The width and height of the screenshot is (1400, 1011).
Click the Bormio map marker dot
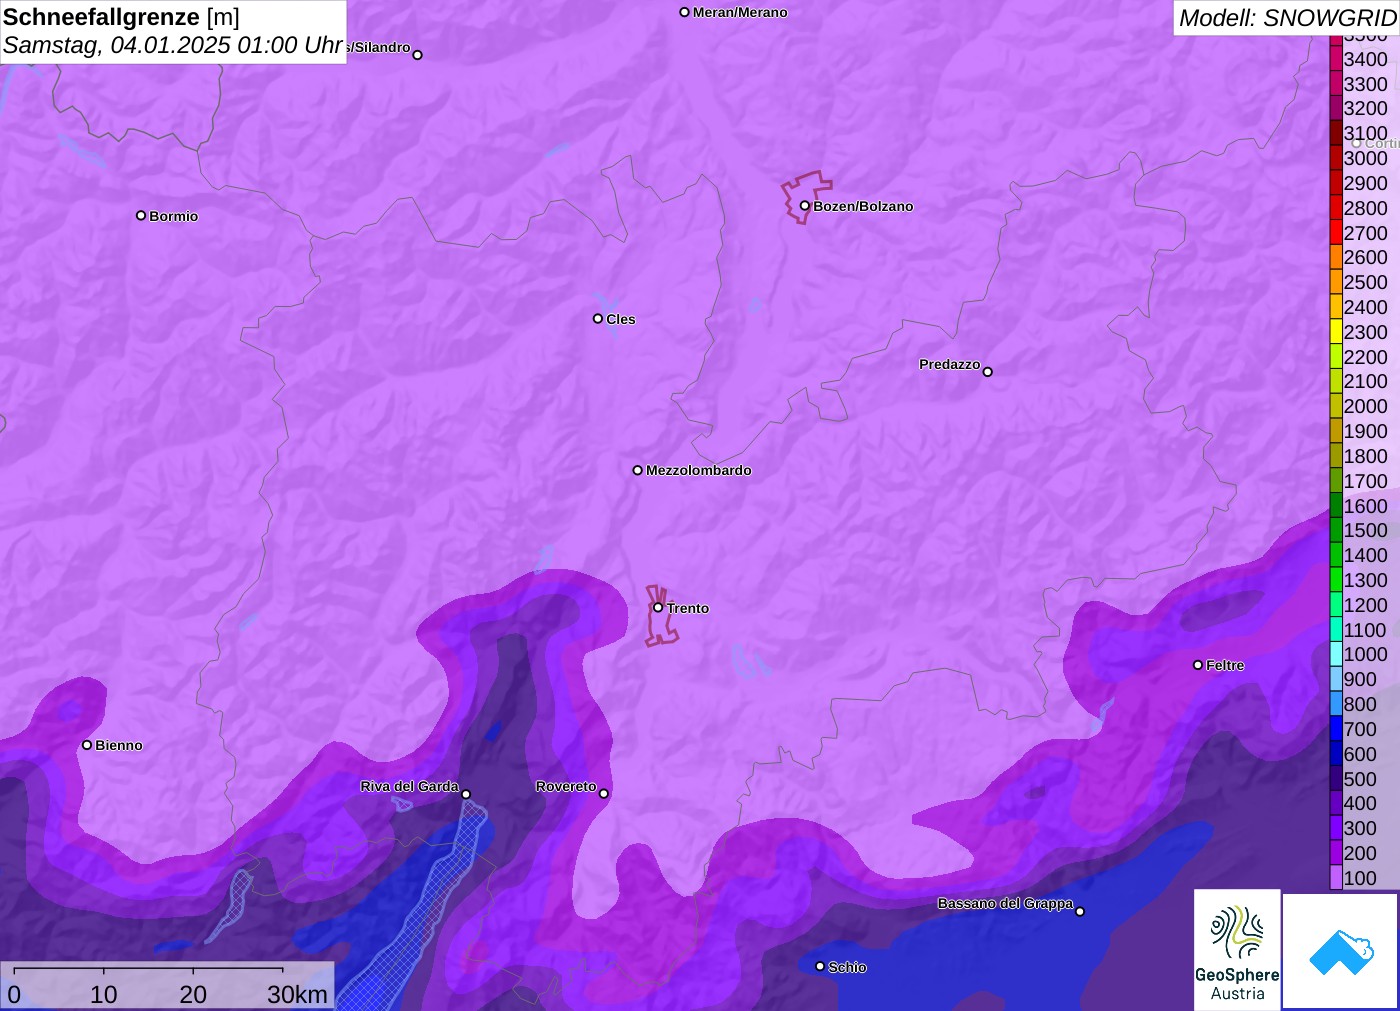[x=141, y=215]
